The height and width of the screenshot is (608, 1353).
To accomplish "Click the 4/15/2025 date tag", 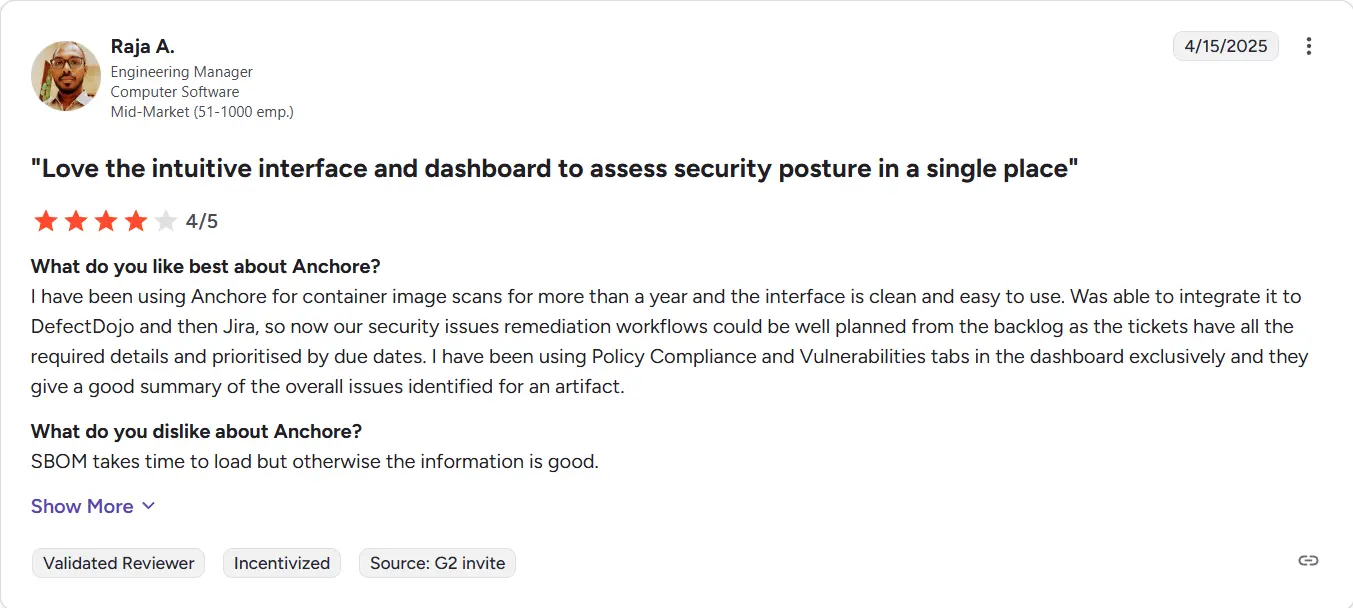I will coord(1226,46).
